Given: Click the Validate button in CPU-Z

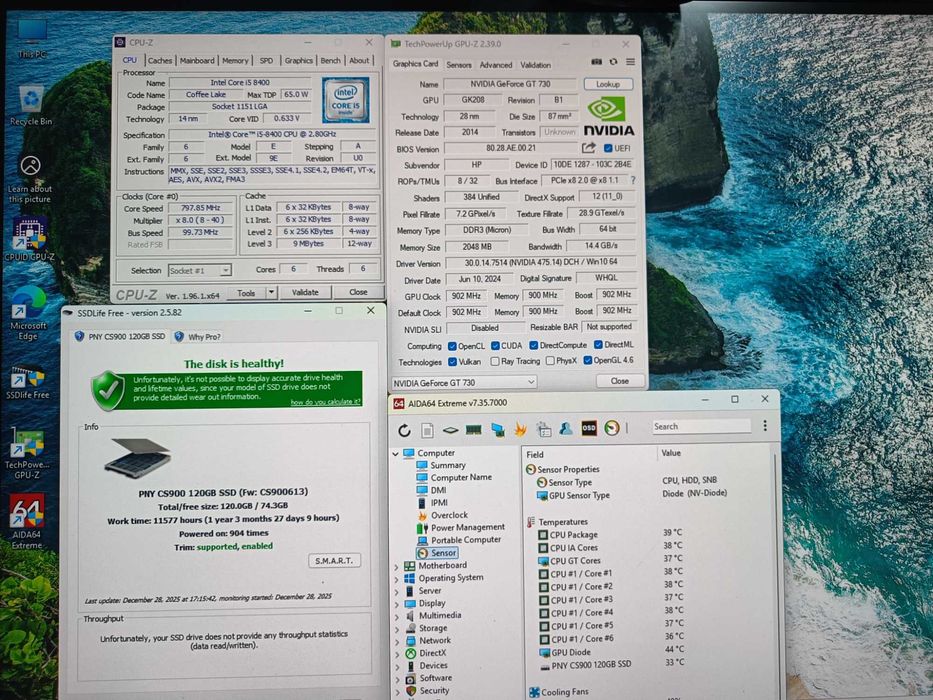Looking at the screenshot, I should pos(305,292).
